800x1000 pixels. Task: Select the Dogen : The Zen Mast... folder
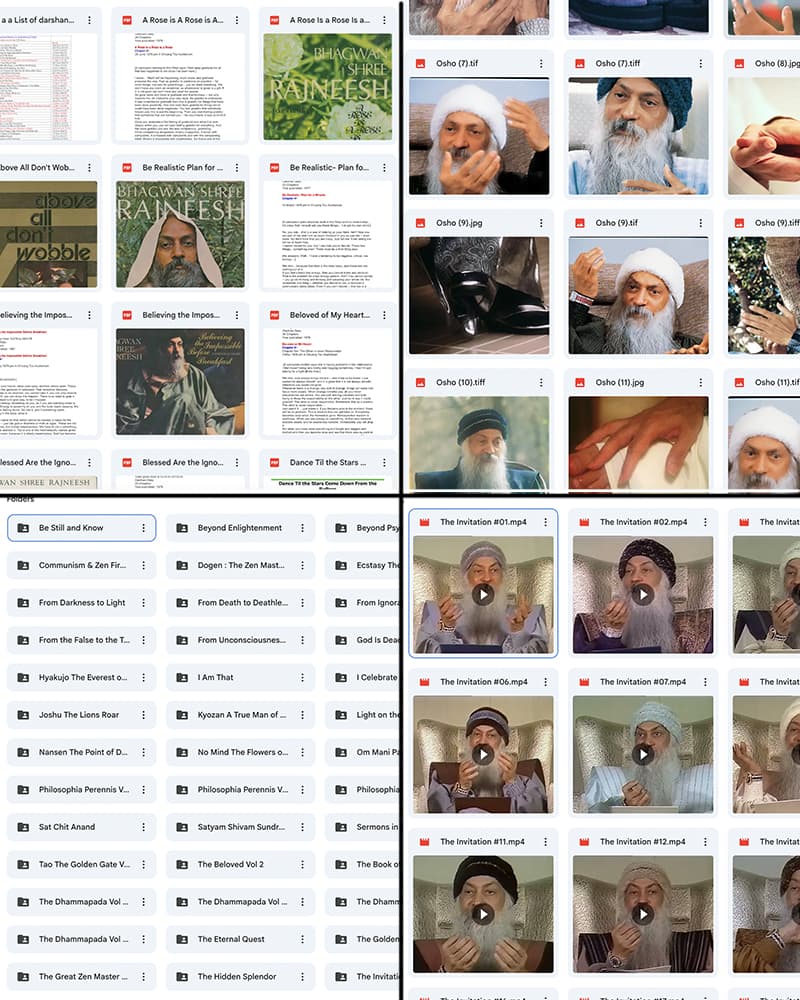coord(241,565)
